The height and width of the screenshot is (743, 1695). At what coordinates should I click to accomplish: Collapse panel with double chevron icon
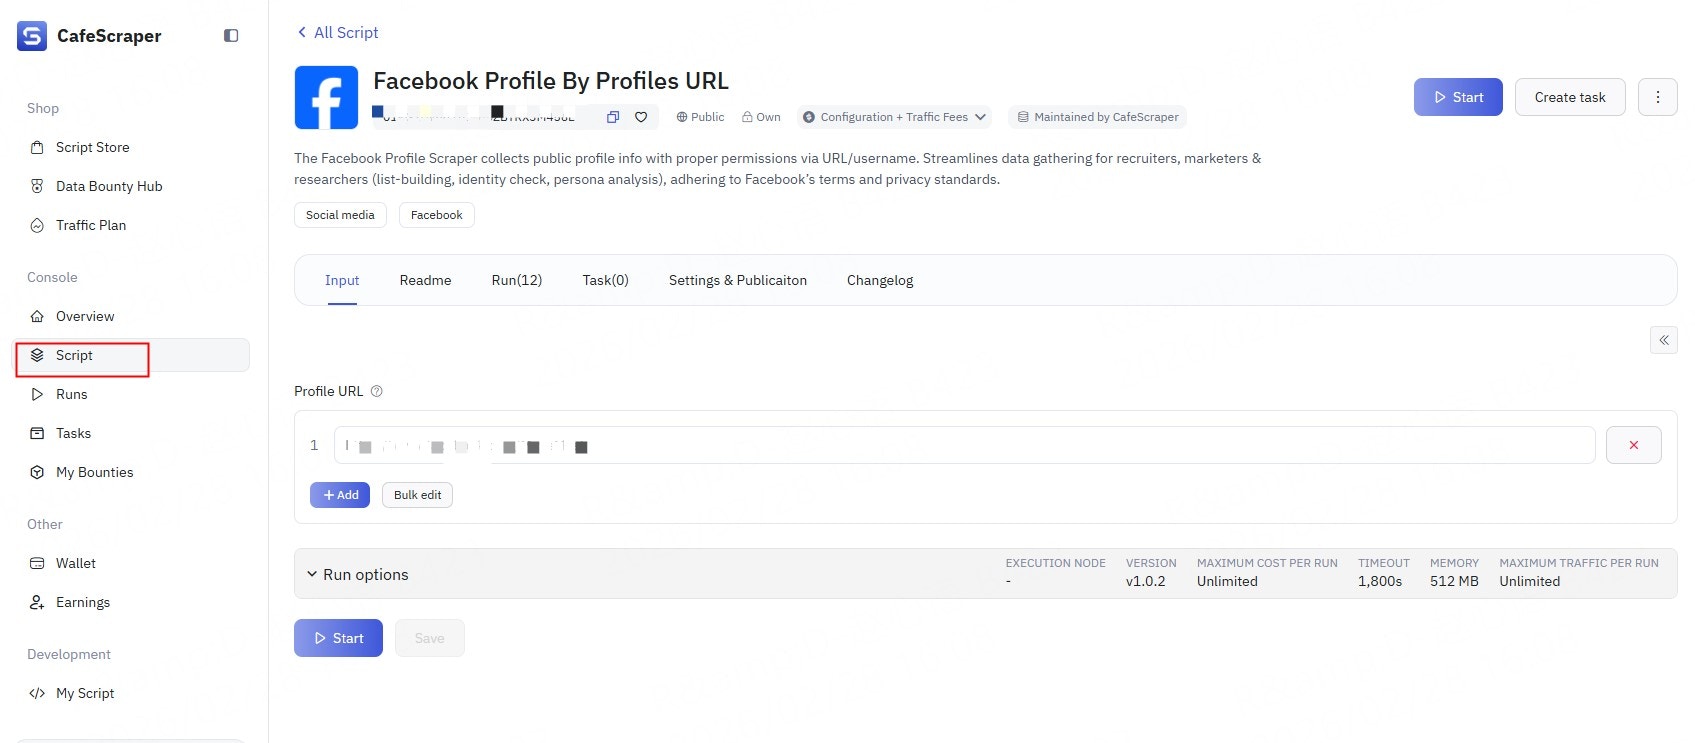tap(1663, 340)
